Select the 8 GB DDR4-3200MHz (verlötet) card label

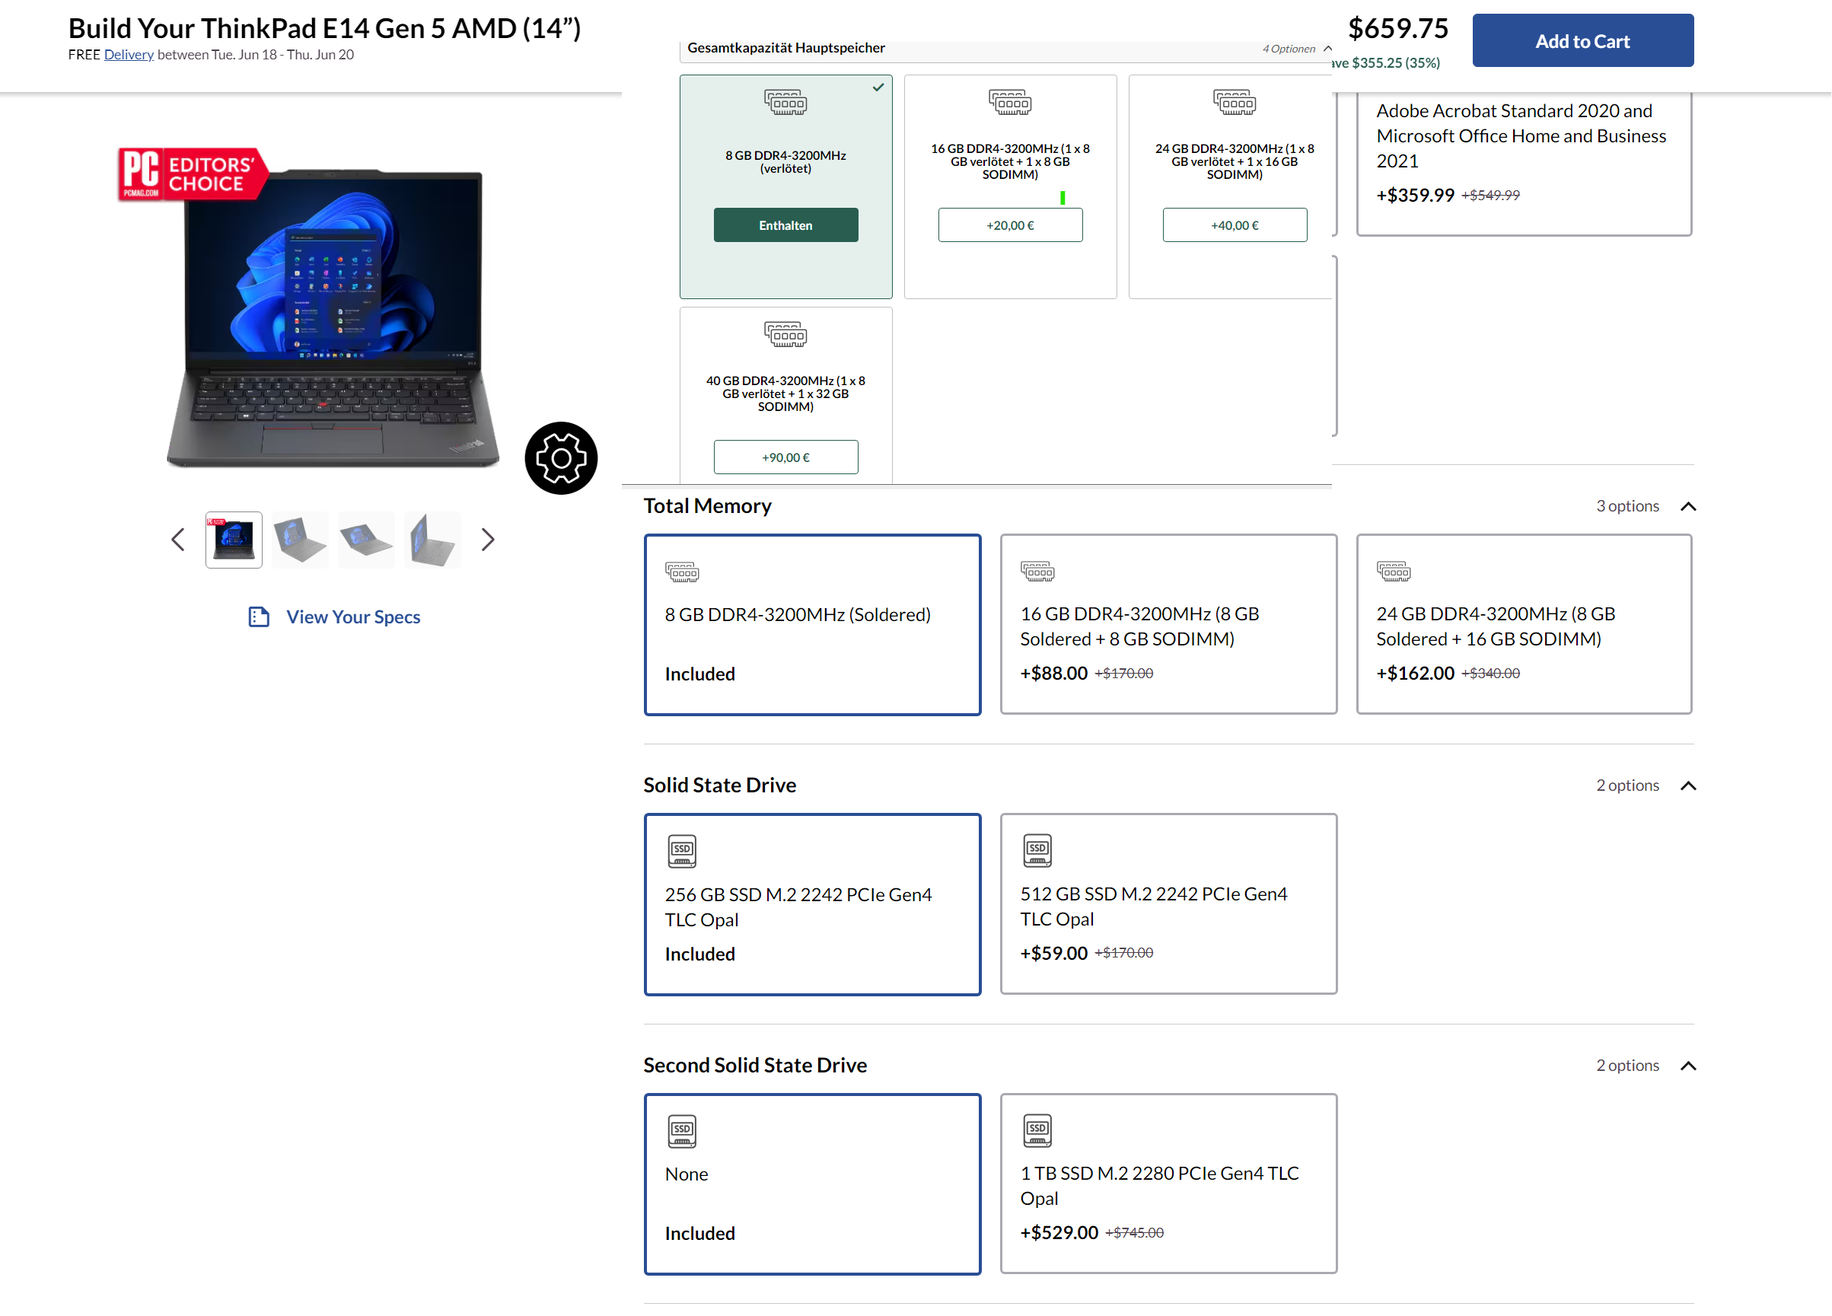tap(786, 162)
